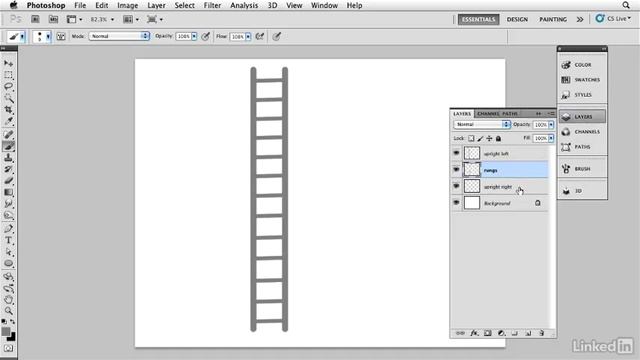Enable airbrush mode next to Flow
640x360 pixels.
click(x=260, y=36)
